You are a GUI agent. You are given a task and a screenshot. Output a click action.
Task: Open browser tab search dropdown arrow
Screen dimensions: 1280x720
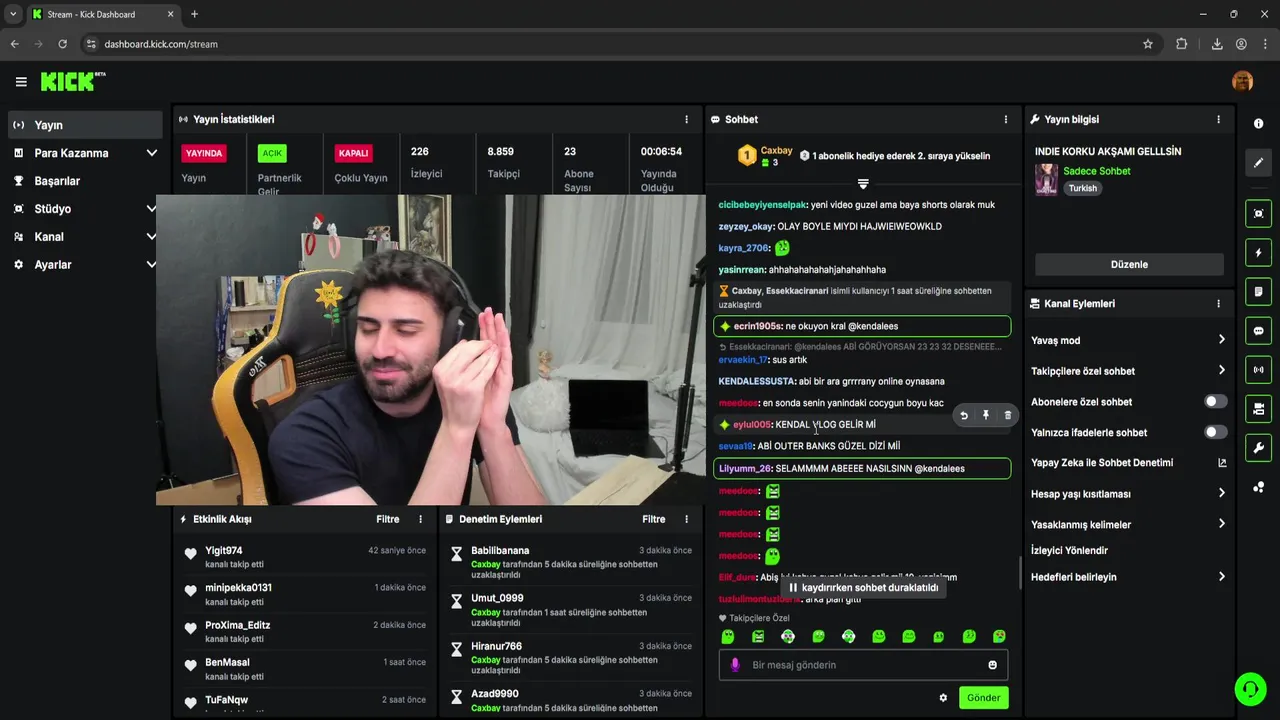coord(13,14)
